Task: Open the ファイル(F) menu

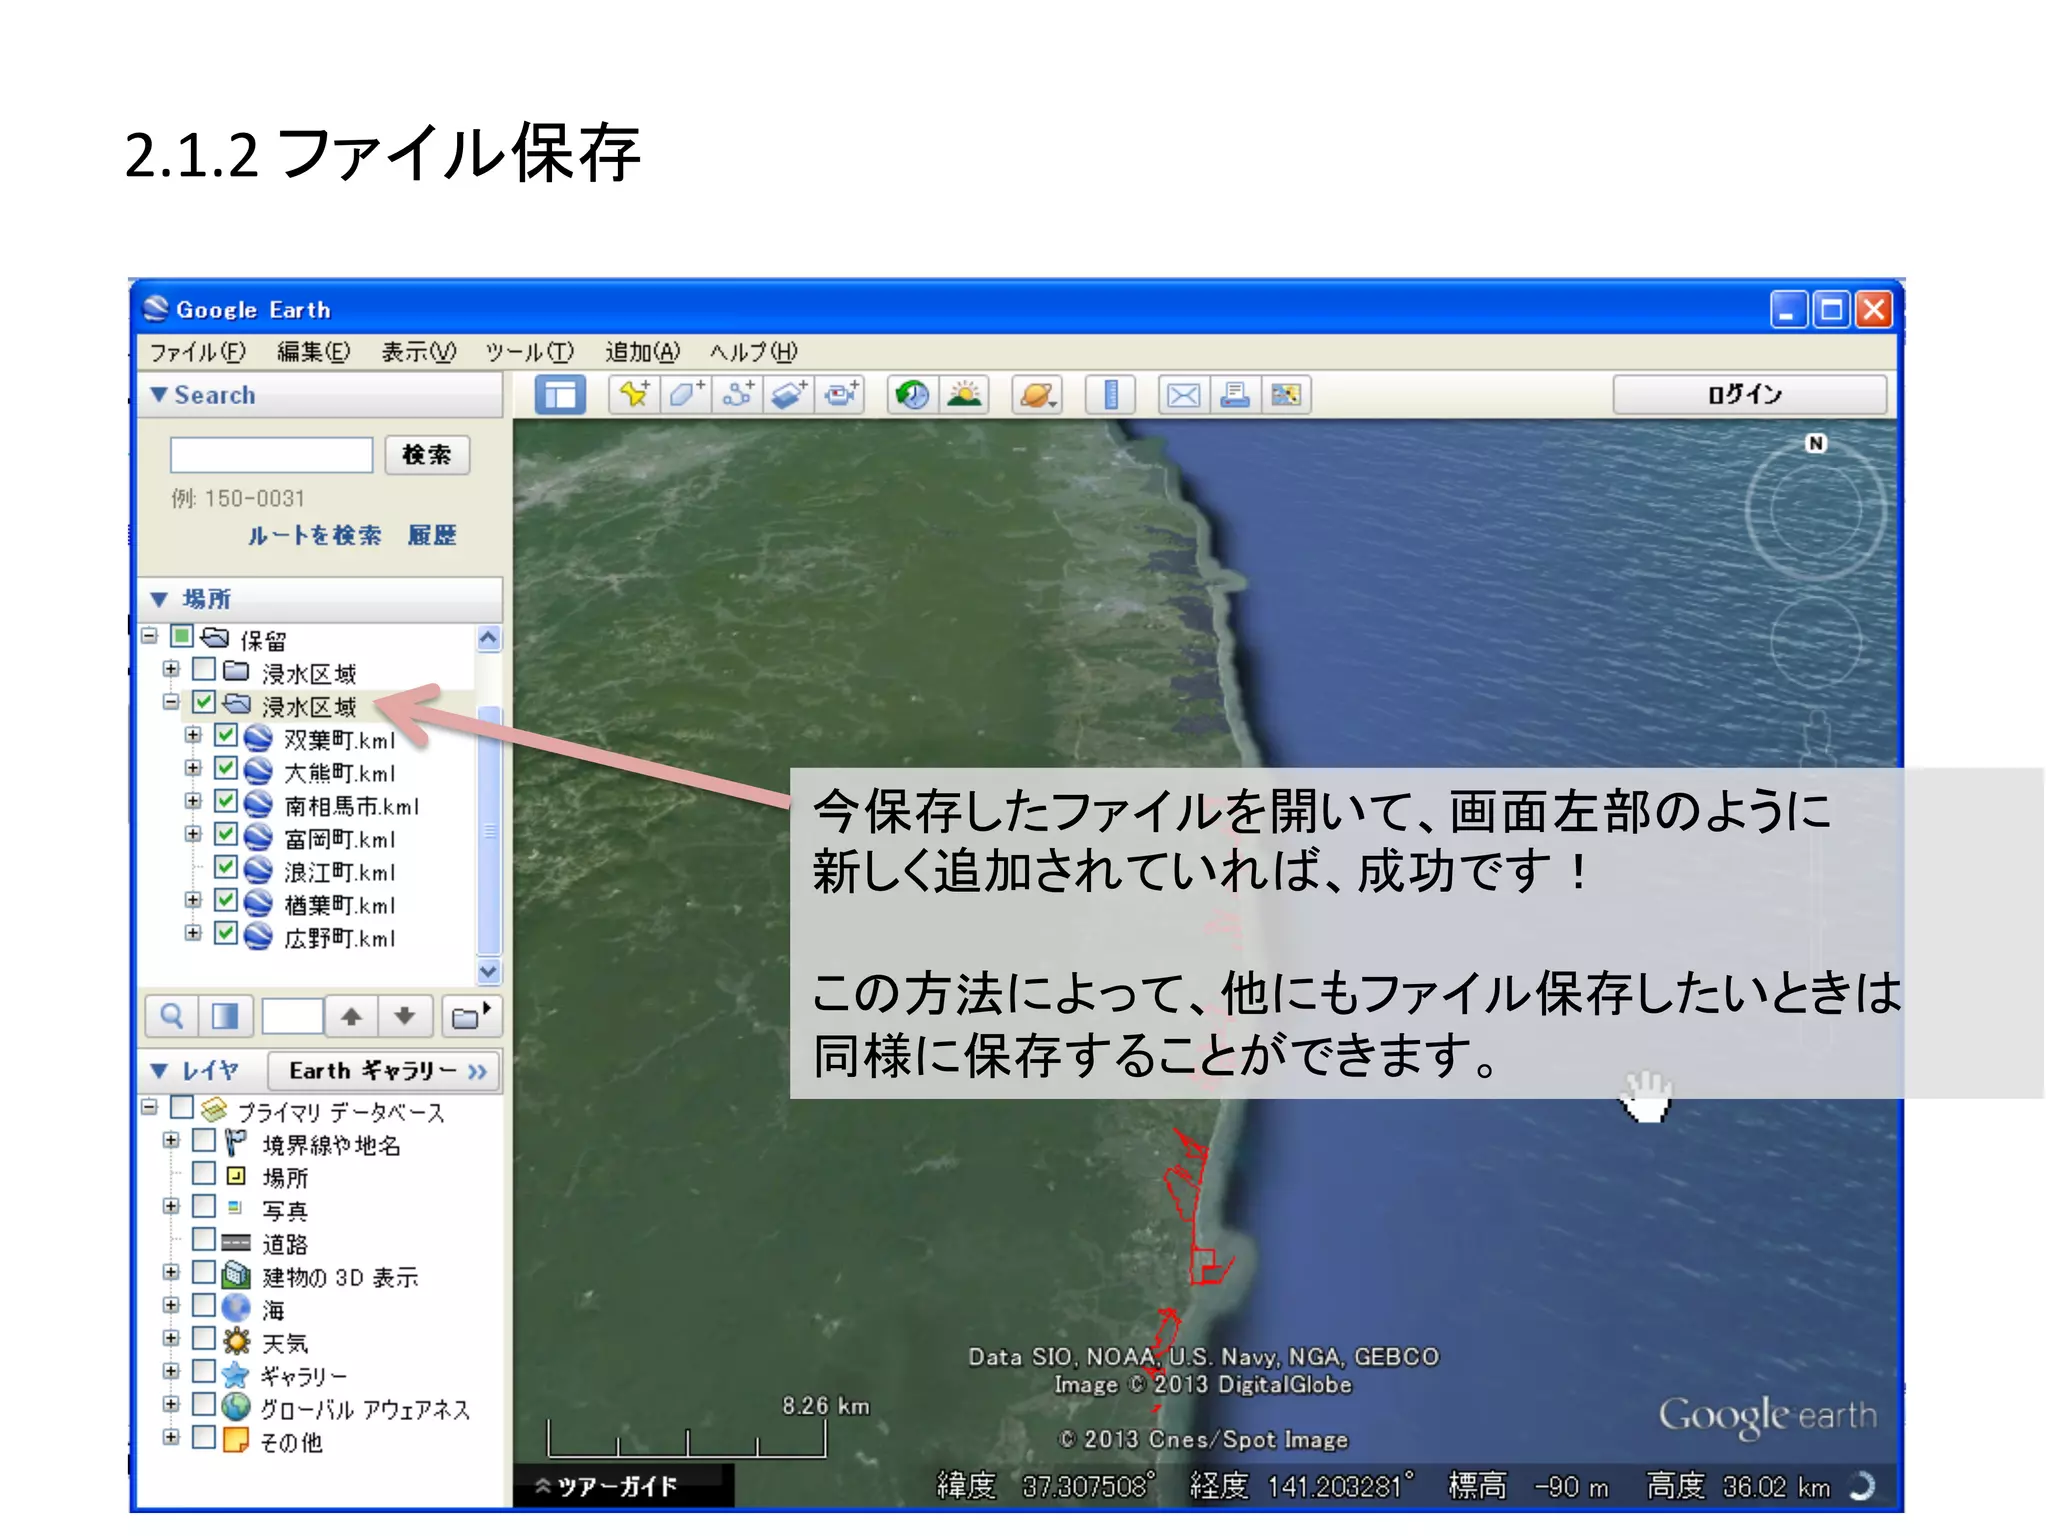Action: click(197, 352)
